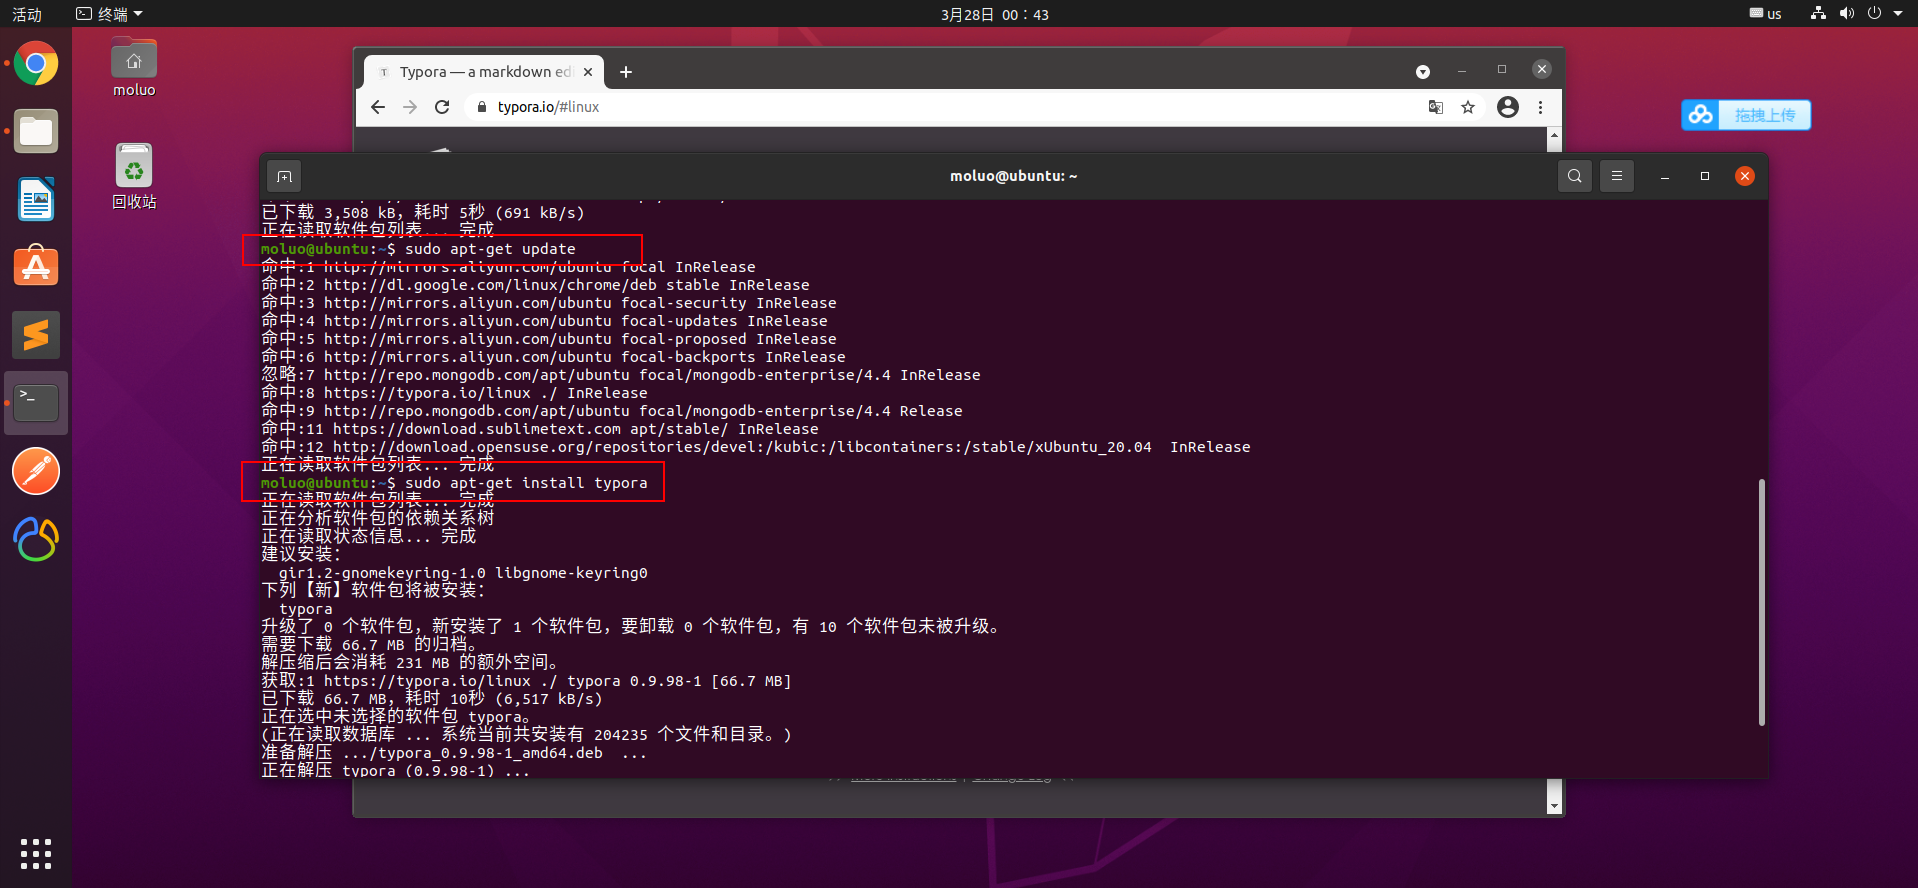Screen dimensions: 1918x888
Task: Open Ubuntu Software from the dock
Action: 36,267
